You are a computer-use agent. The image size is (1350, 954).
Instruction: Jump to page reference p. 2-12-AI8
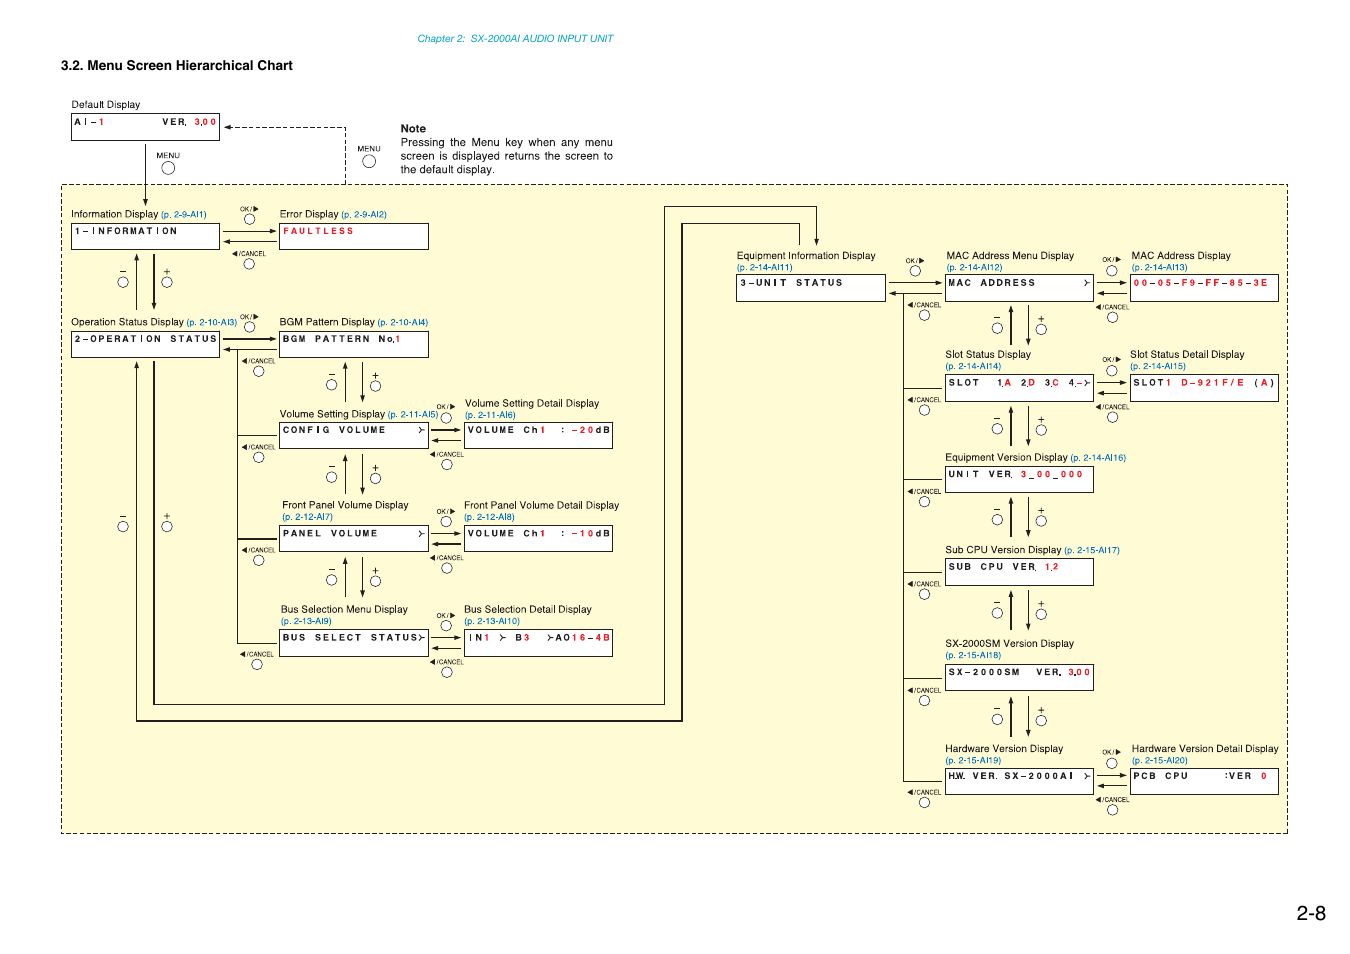489,517
